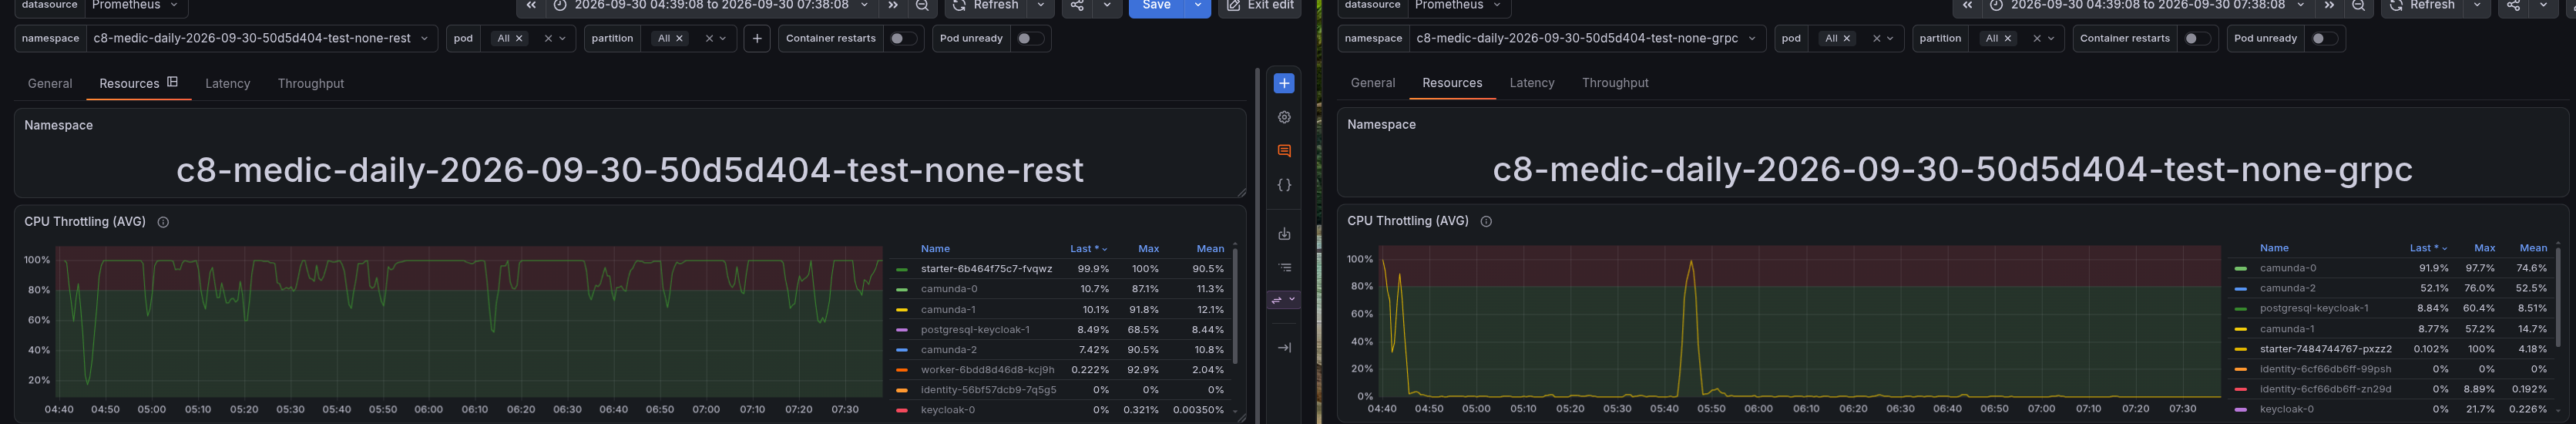The width and height of the screenshot is (2576, 424).
Task: Click CPU Throttling info icon in grpc window
Action: pyautogui.click(x=1486, y=221)
